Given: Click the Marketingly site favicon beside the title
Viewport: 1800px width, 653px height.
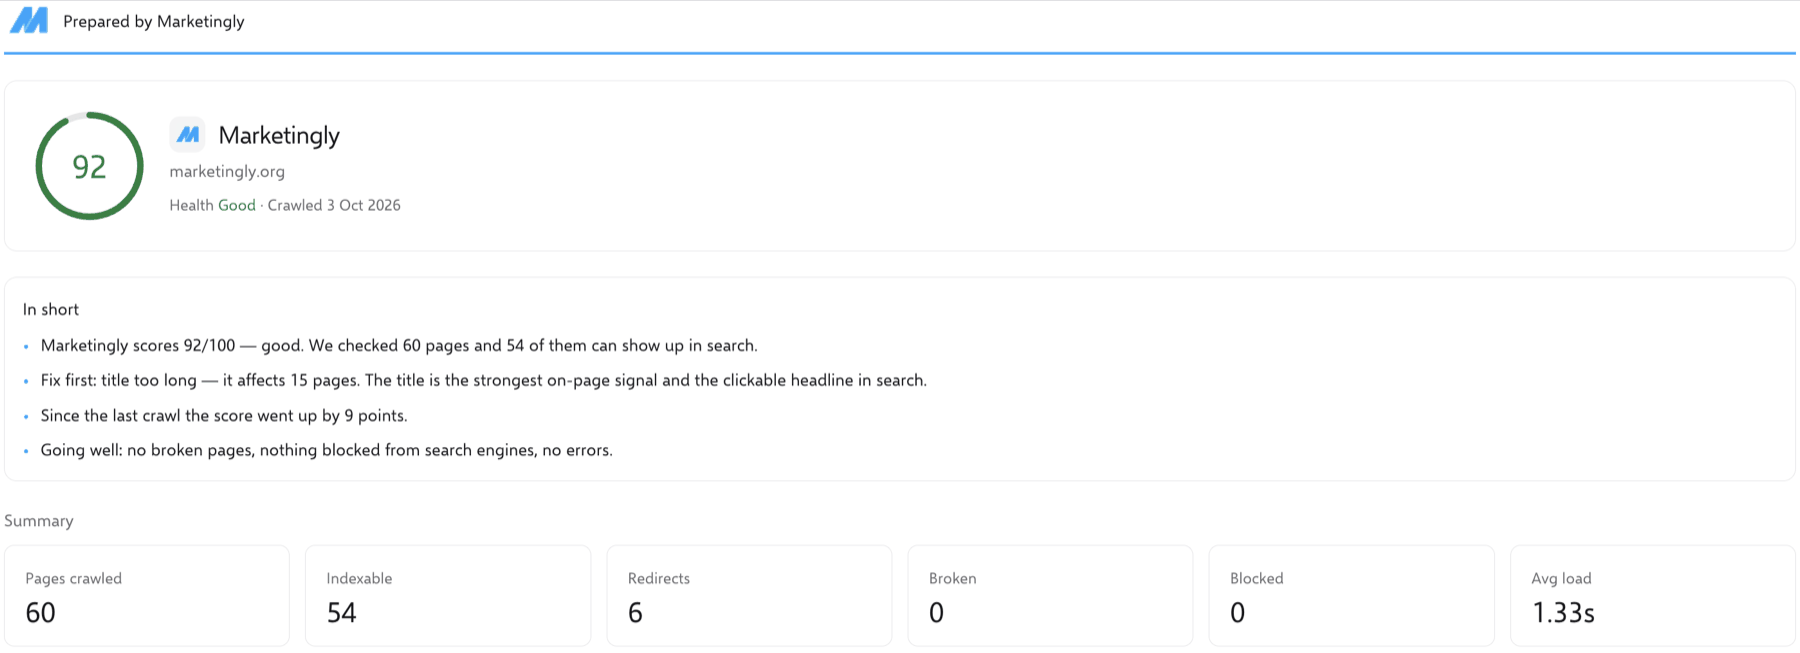Looking at the screenshot, I should [187, 135].
